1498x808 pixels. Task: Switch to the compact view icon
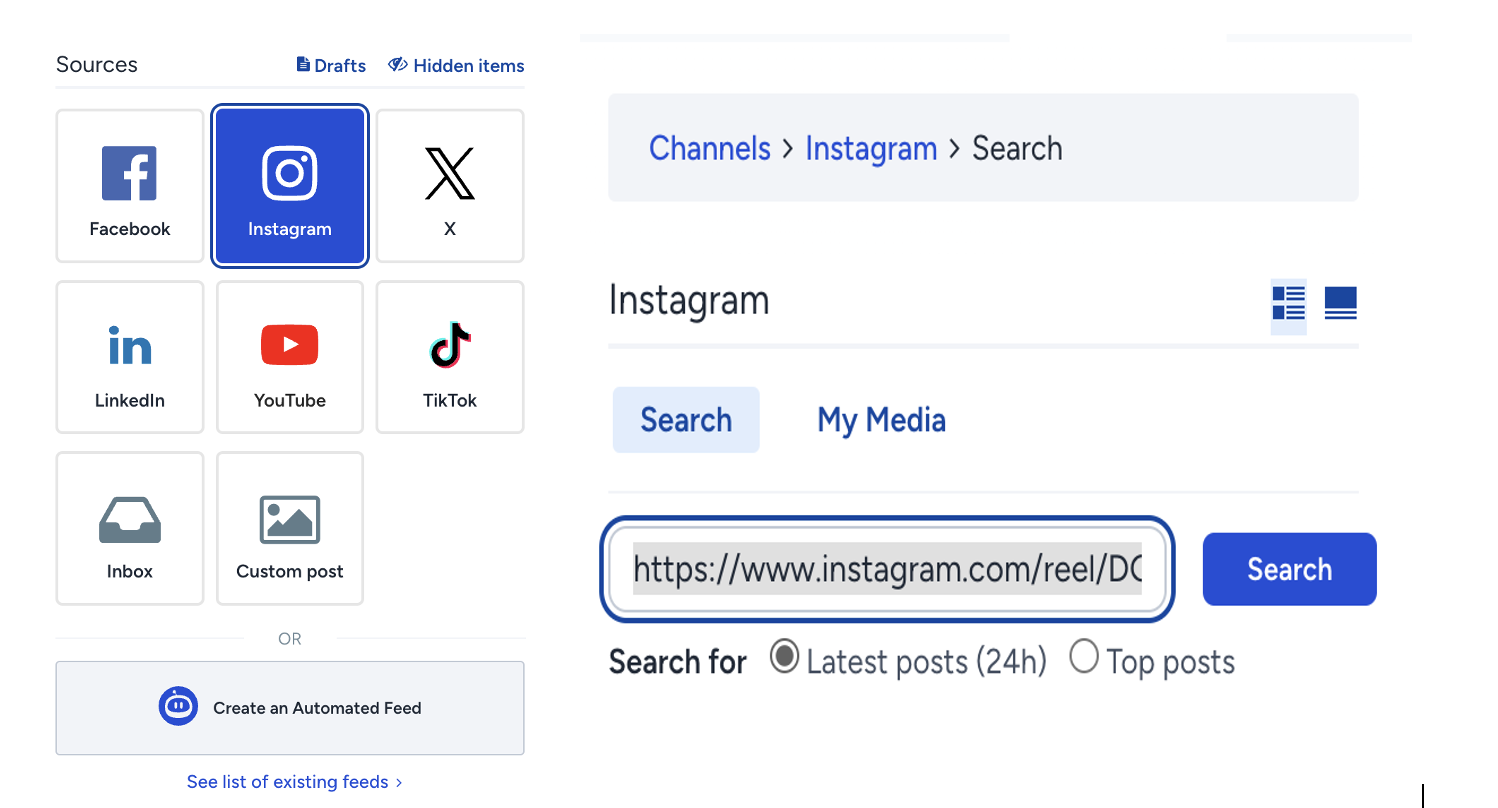point(1341,302)
